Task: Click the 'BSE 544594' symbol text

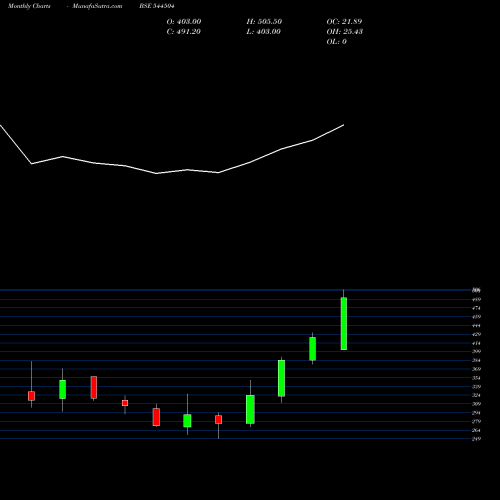Action: point(157,6)
